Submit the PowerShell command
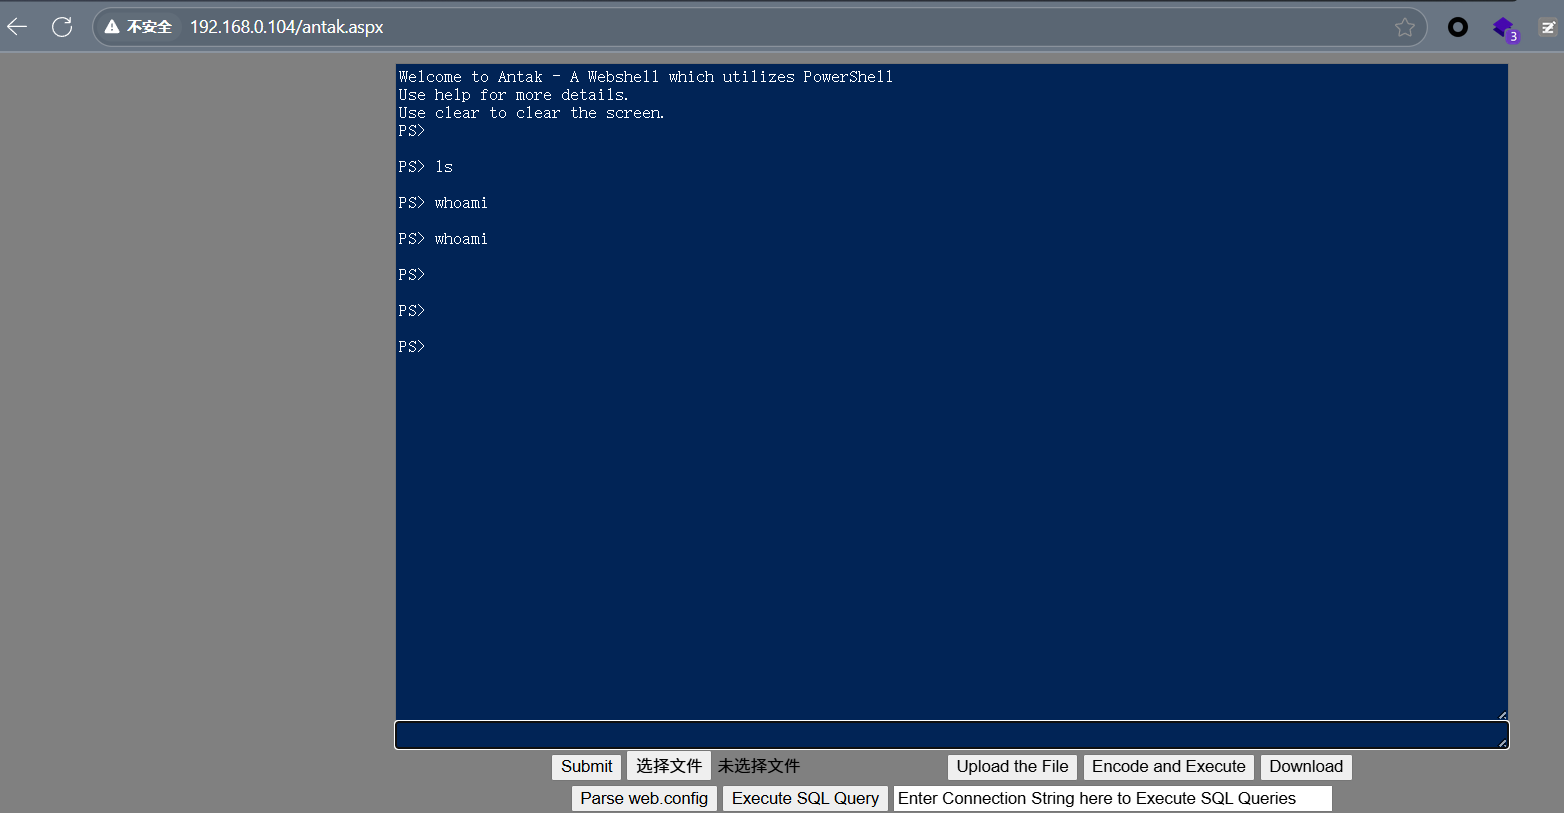Viewport: 1564px width, 813px height. 586,767
